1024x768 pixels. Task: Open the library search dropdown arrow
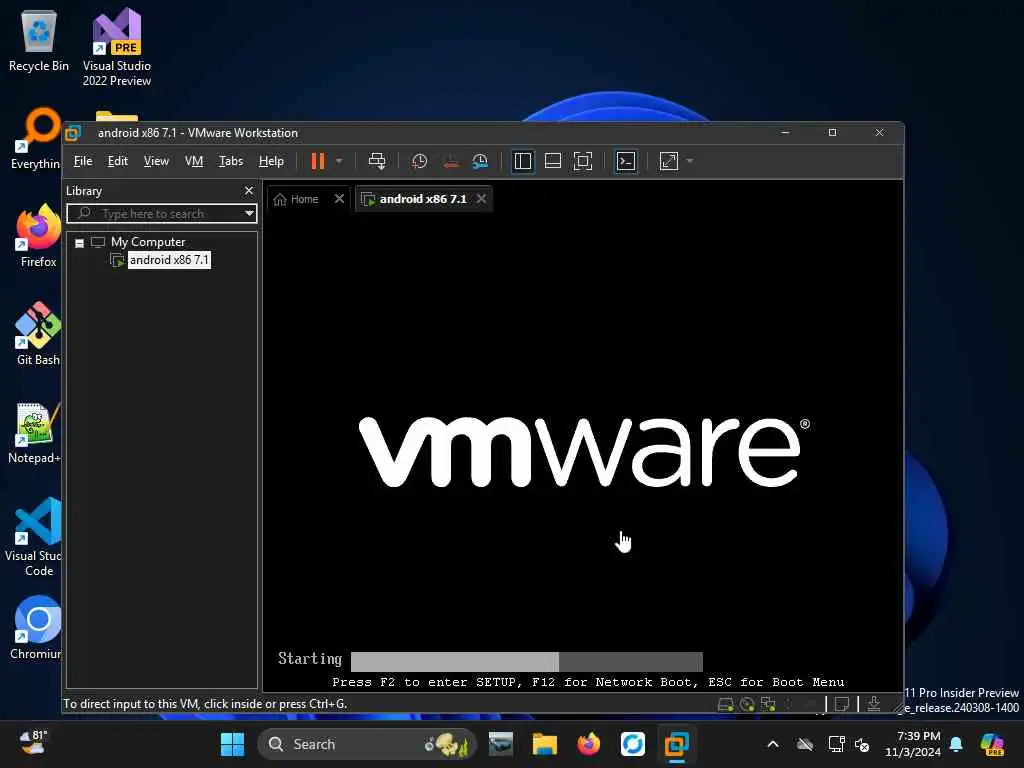[x=249, y=214]
